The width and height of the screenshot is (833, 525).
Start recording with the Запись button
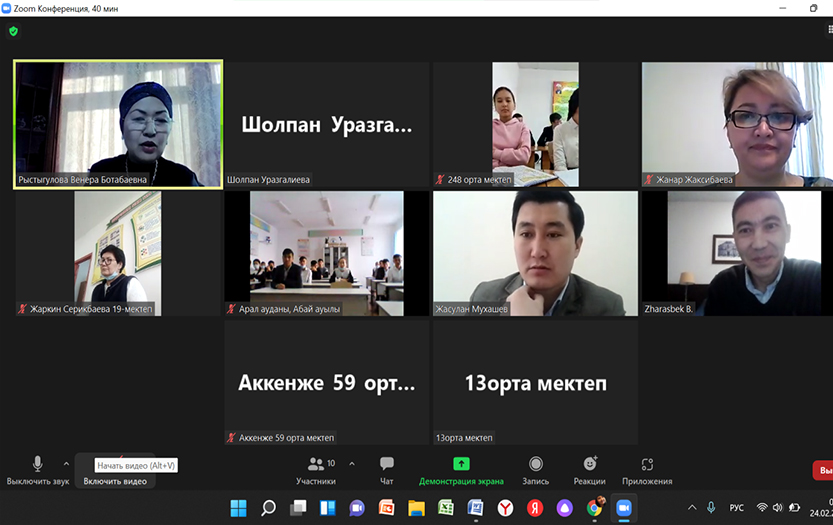point(536,469)
